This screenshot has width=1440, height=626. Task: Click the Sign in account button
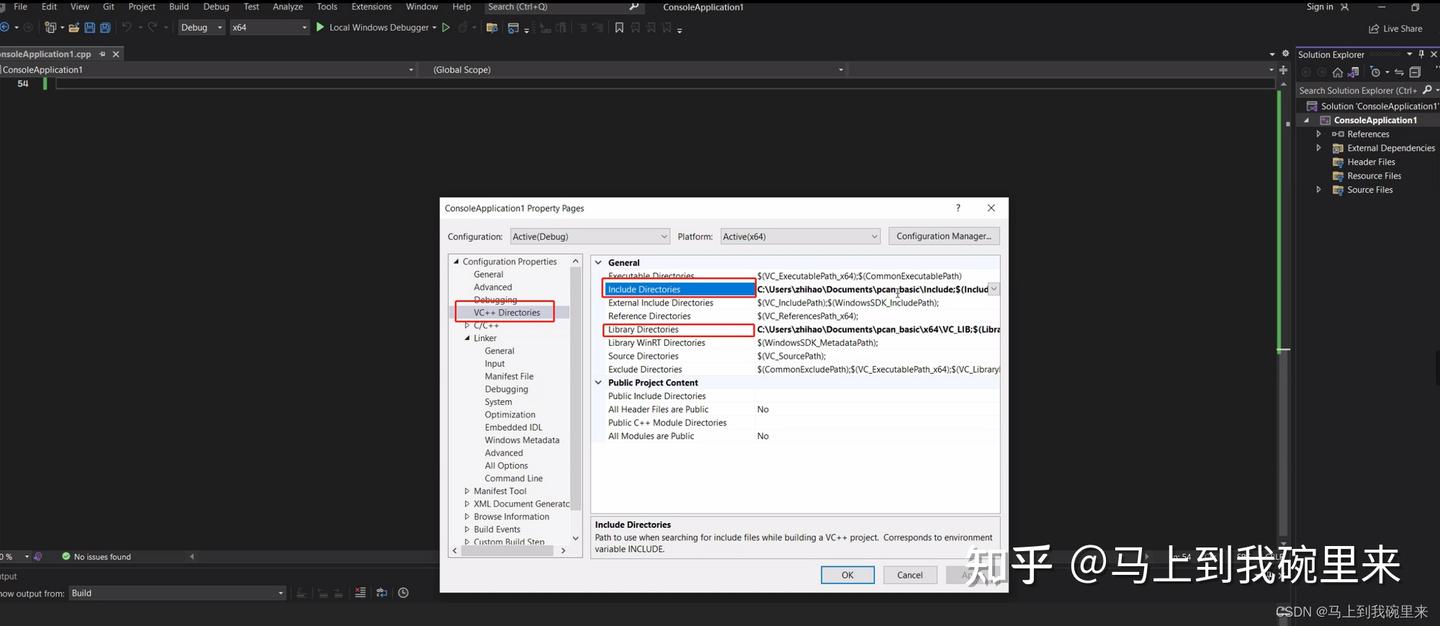point(1320,7)
